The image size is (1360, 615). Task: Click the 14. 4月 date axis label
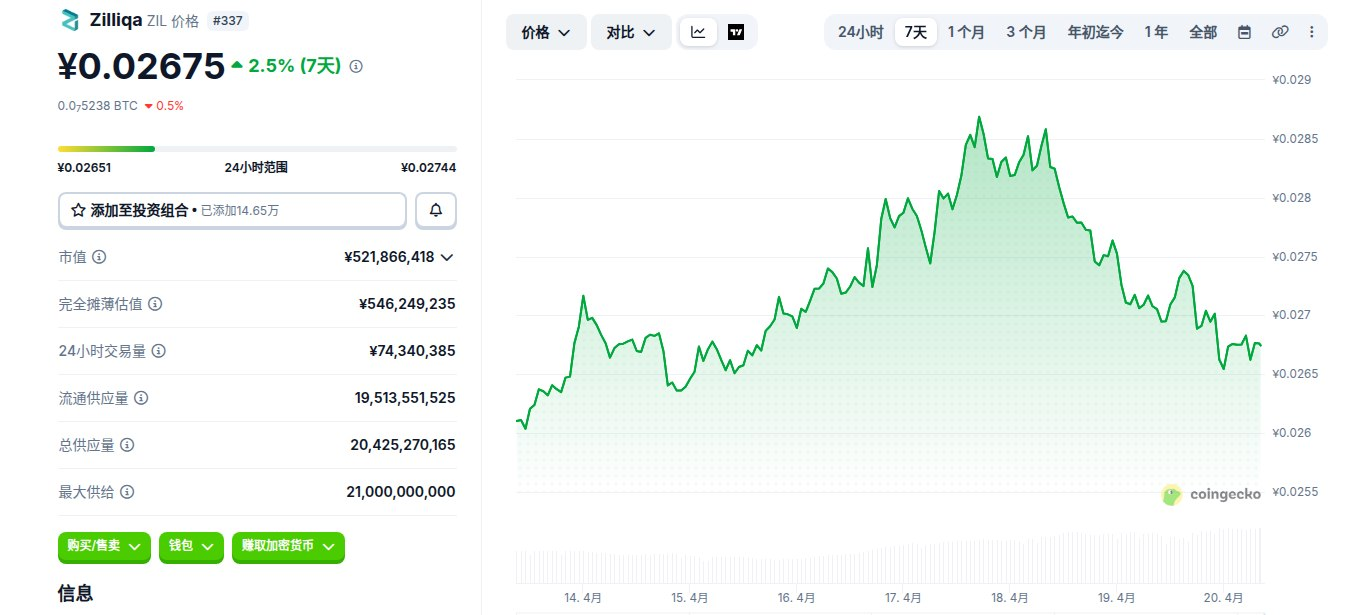tap(583, 598)
